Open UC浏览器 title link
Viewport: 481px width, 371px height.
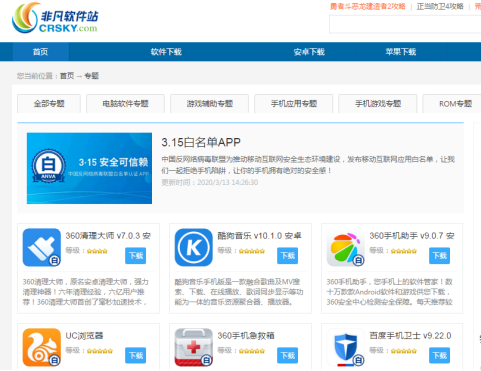pos(84,335)
